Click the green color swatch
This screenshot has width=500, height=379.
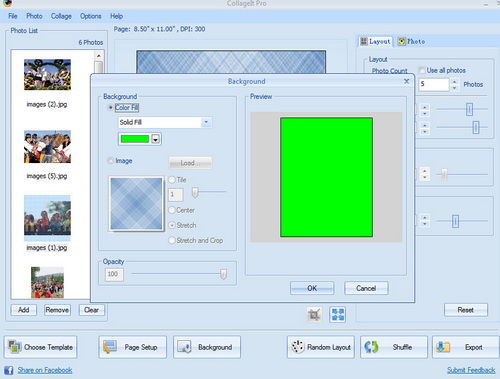pyautogui.click(x=135, y=139)
